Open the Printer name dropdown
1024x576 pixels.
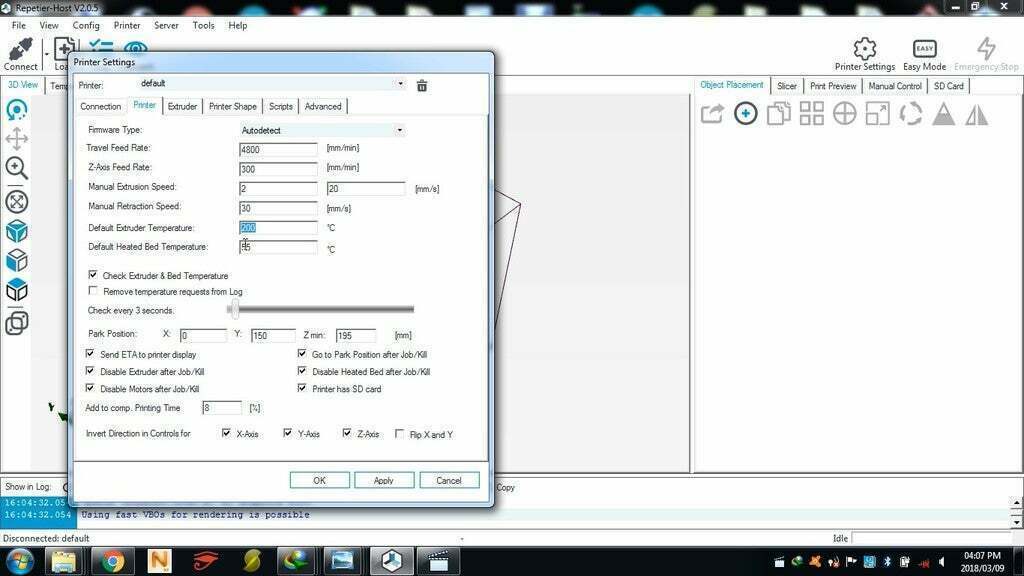tap(272, 84)
